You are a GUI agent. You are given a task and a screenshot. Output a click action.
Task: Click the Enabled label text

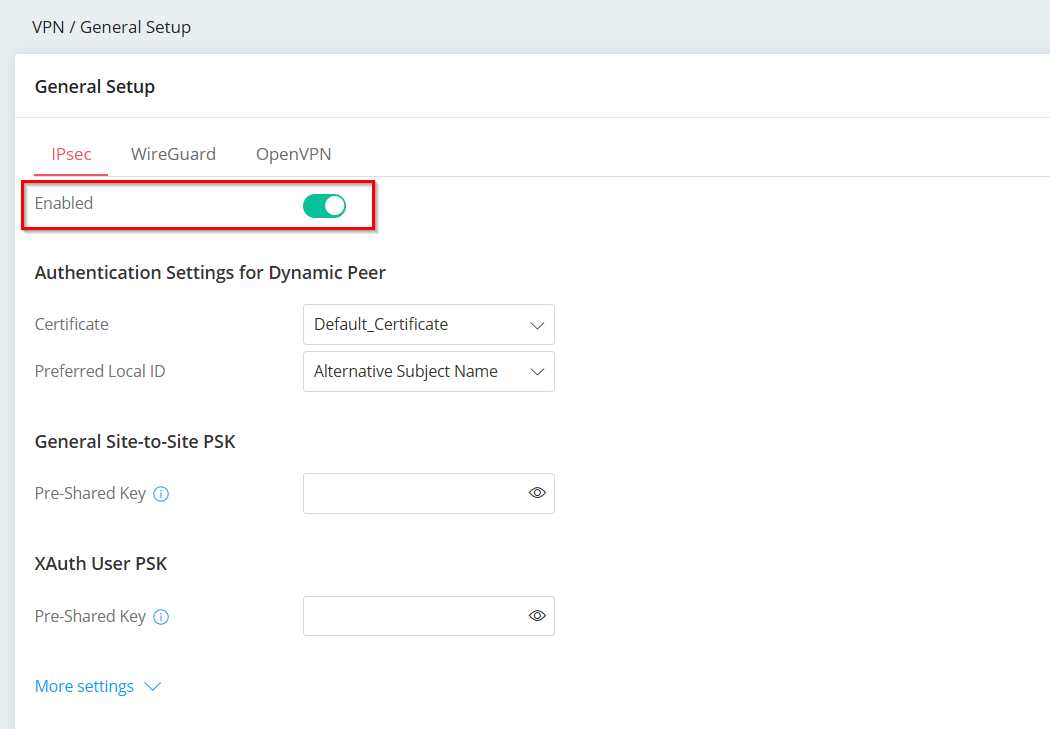pyautogui.click(x=64, y=203)
